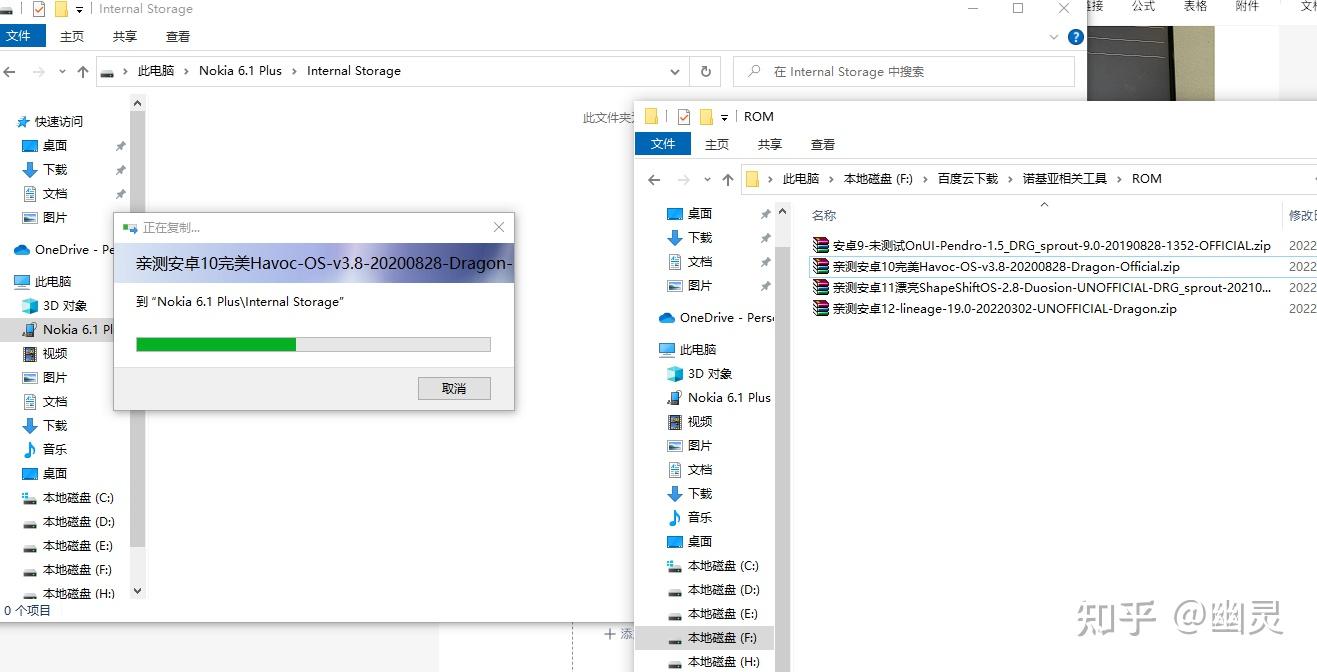Sort by 名称 column header in ROM window
Screen dimensions: 1317x672
[823, 215]
